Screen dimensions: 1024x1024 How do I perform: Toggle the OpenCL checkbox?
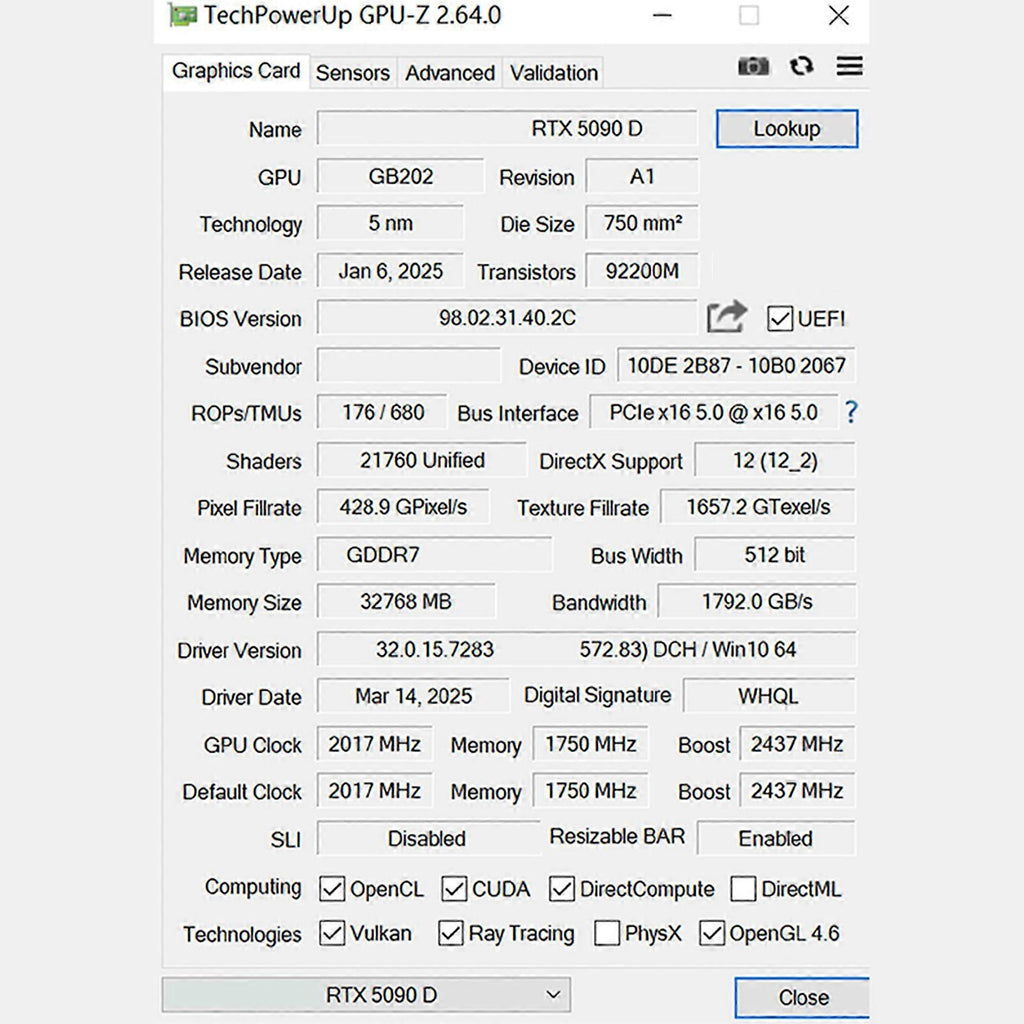point(332,888)
